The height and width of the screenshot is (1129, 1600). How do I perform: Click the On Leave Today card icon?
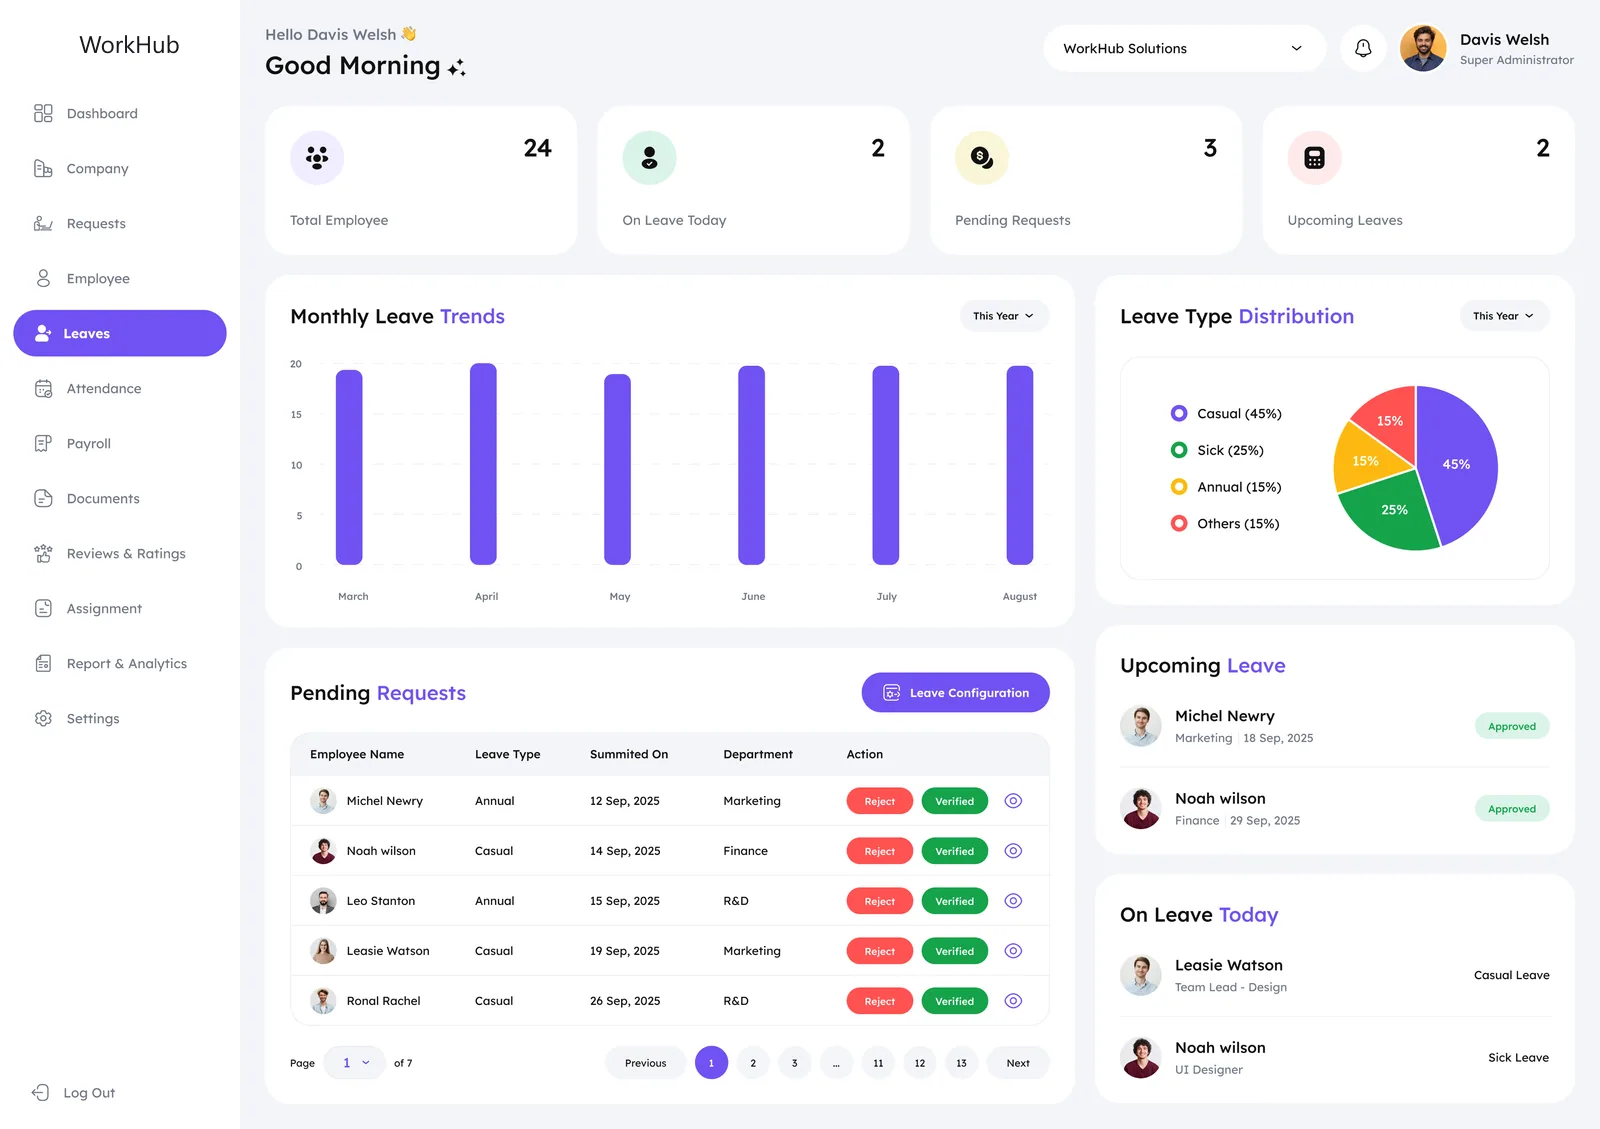coord(649,158)
